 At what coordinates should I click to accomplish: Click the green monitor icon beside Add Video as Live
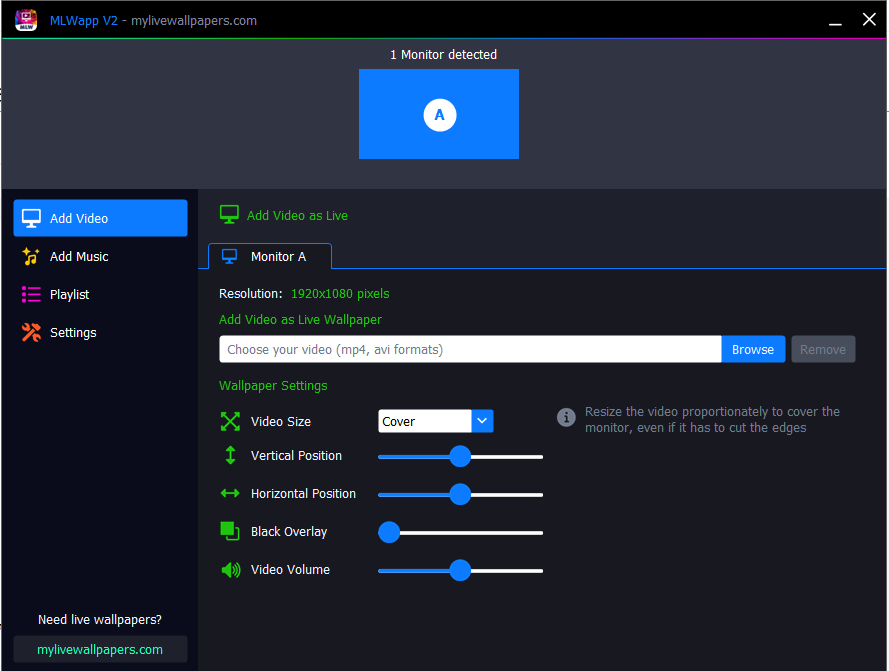(228, 214)
